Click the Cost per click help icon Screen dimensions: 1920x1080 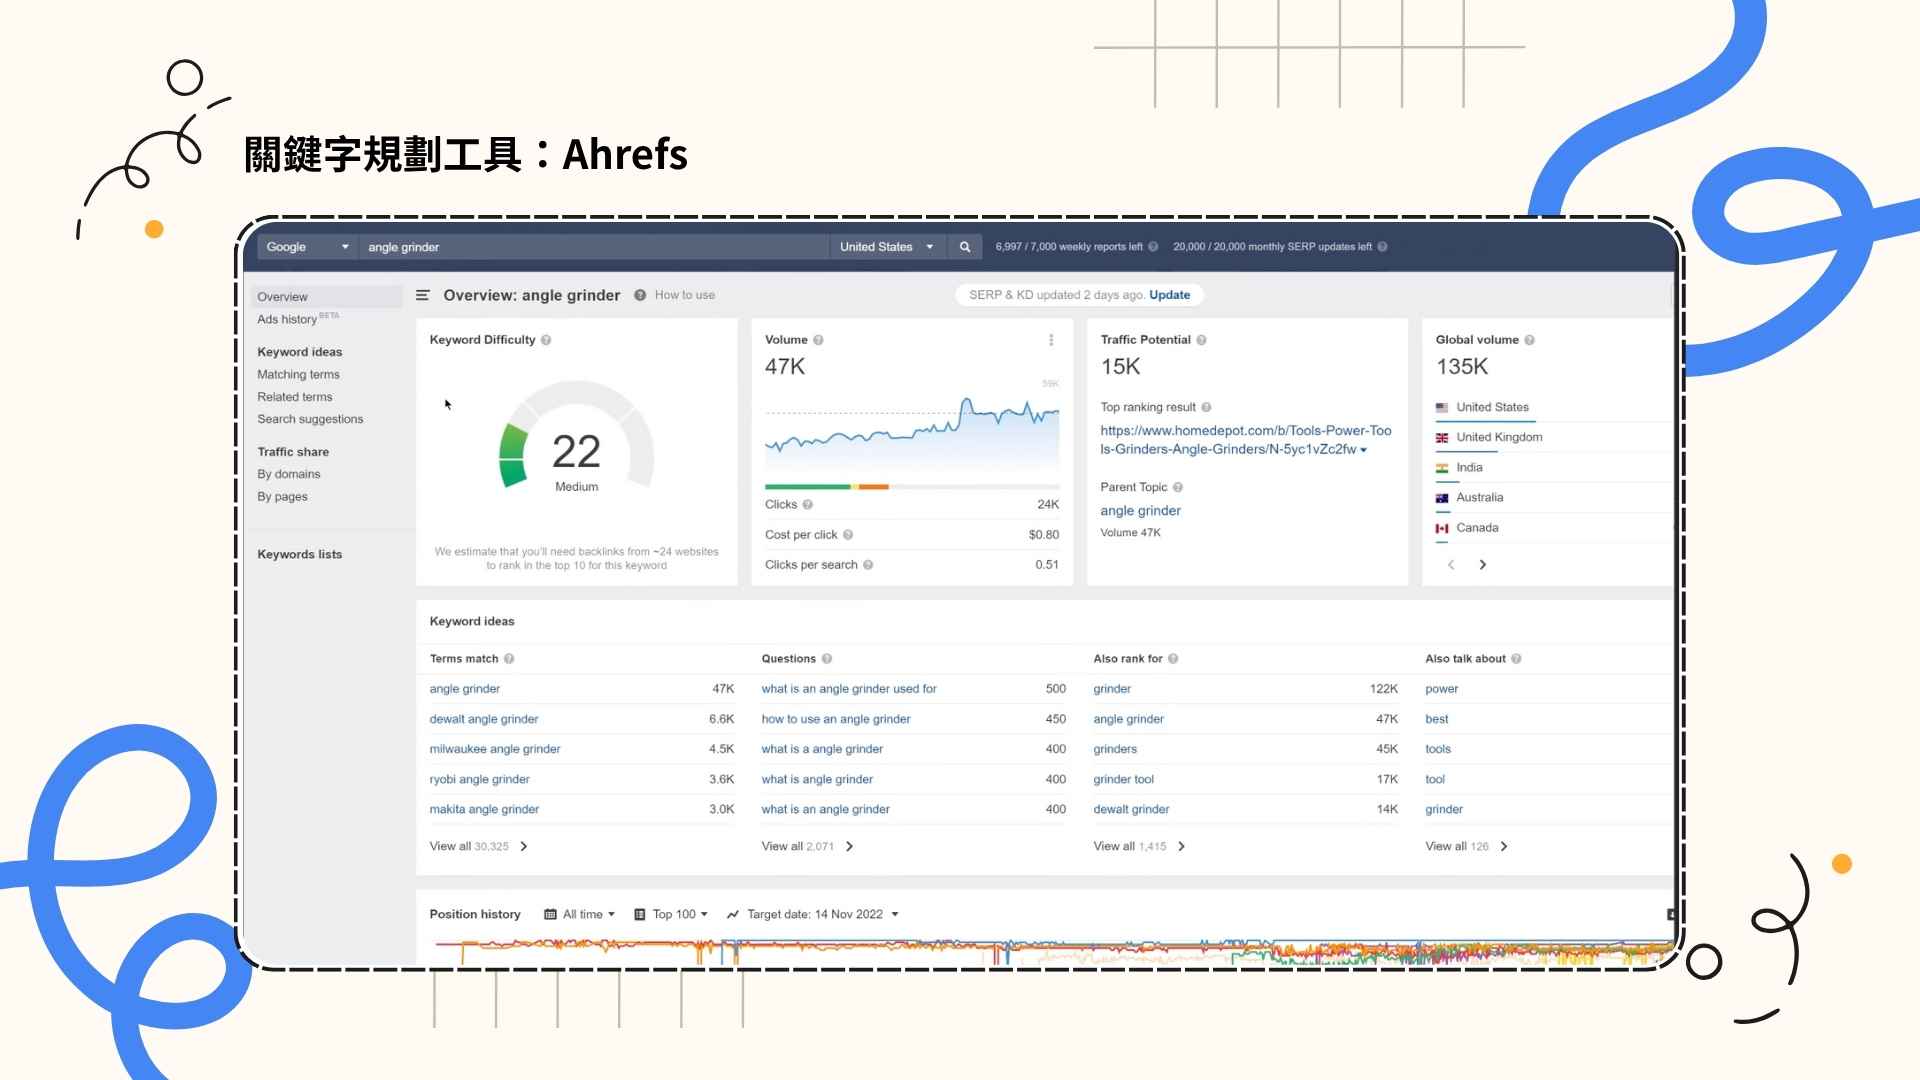point(848,535)
